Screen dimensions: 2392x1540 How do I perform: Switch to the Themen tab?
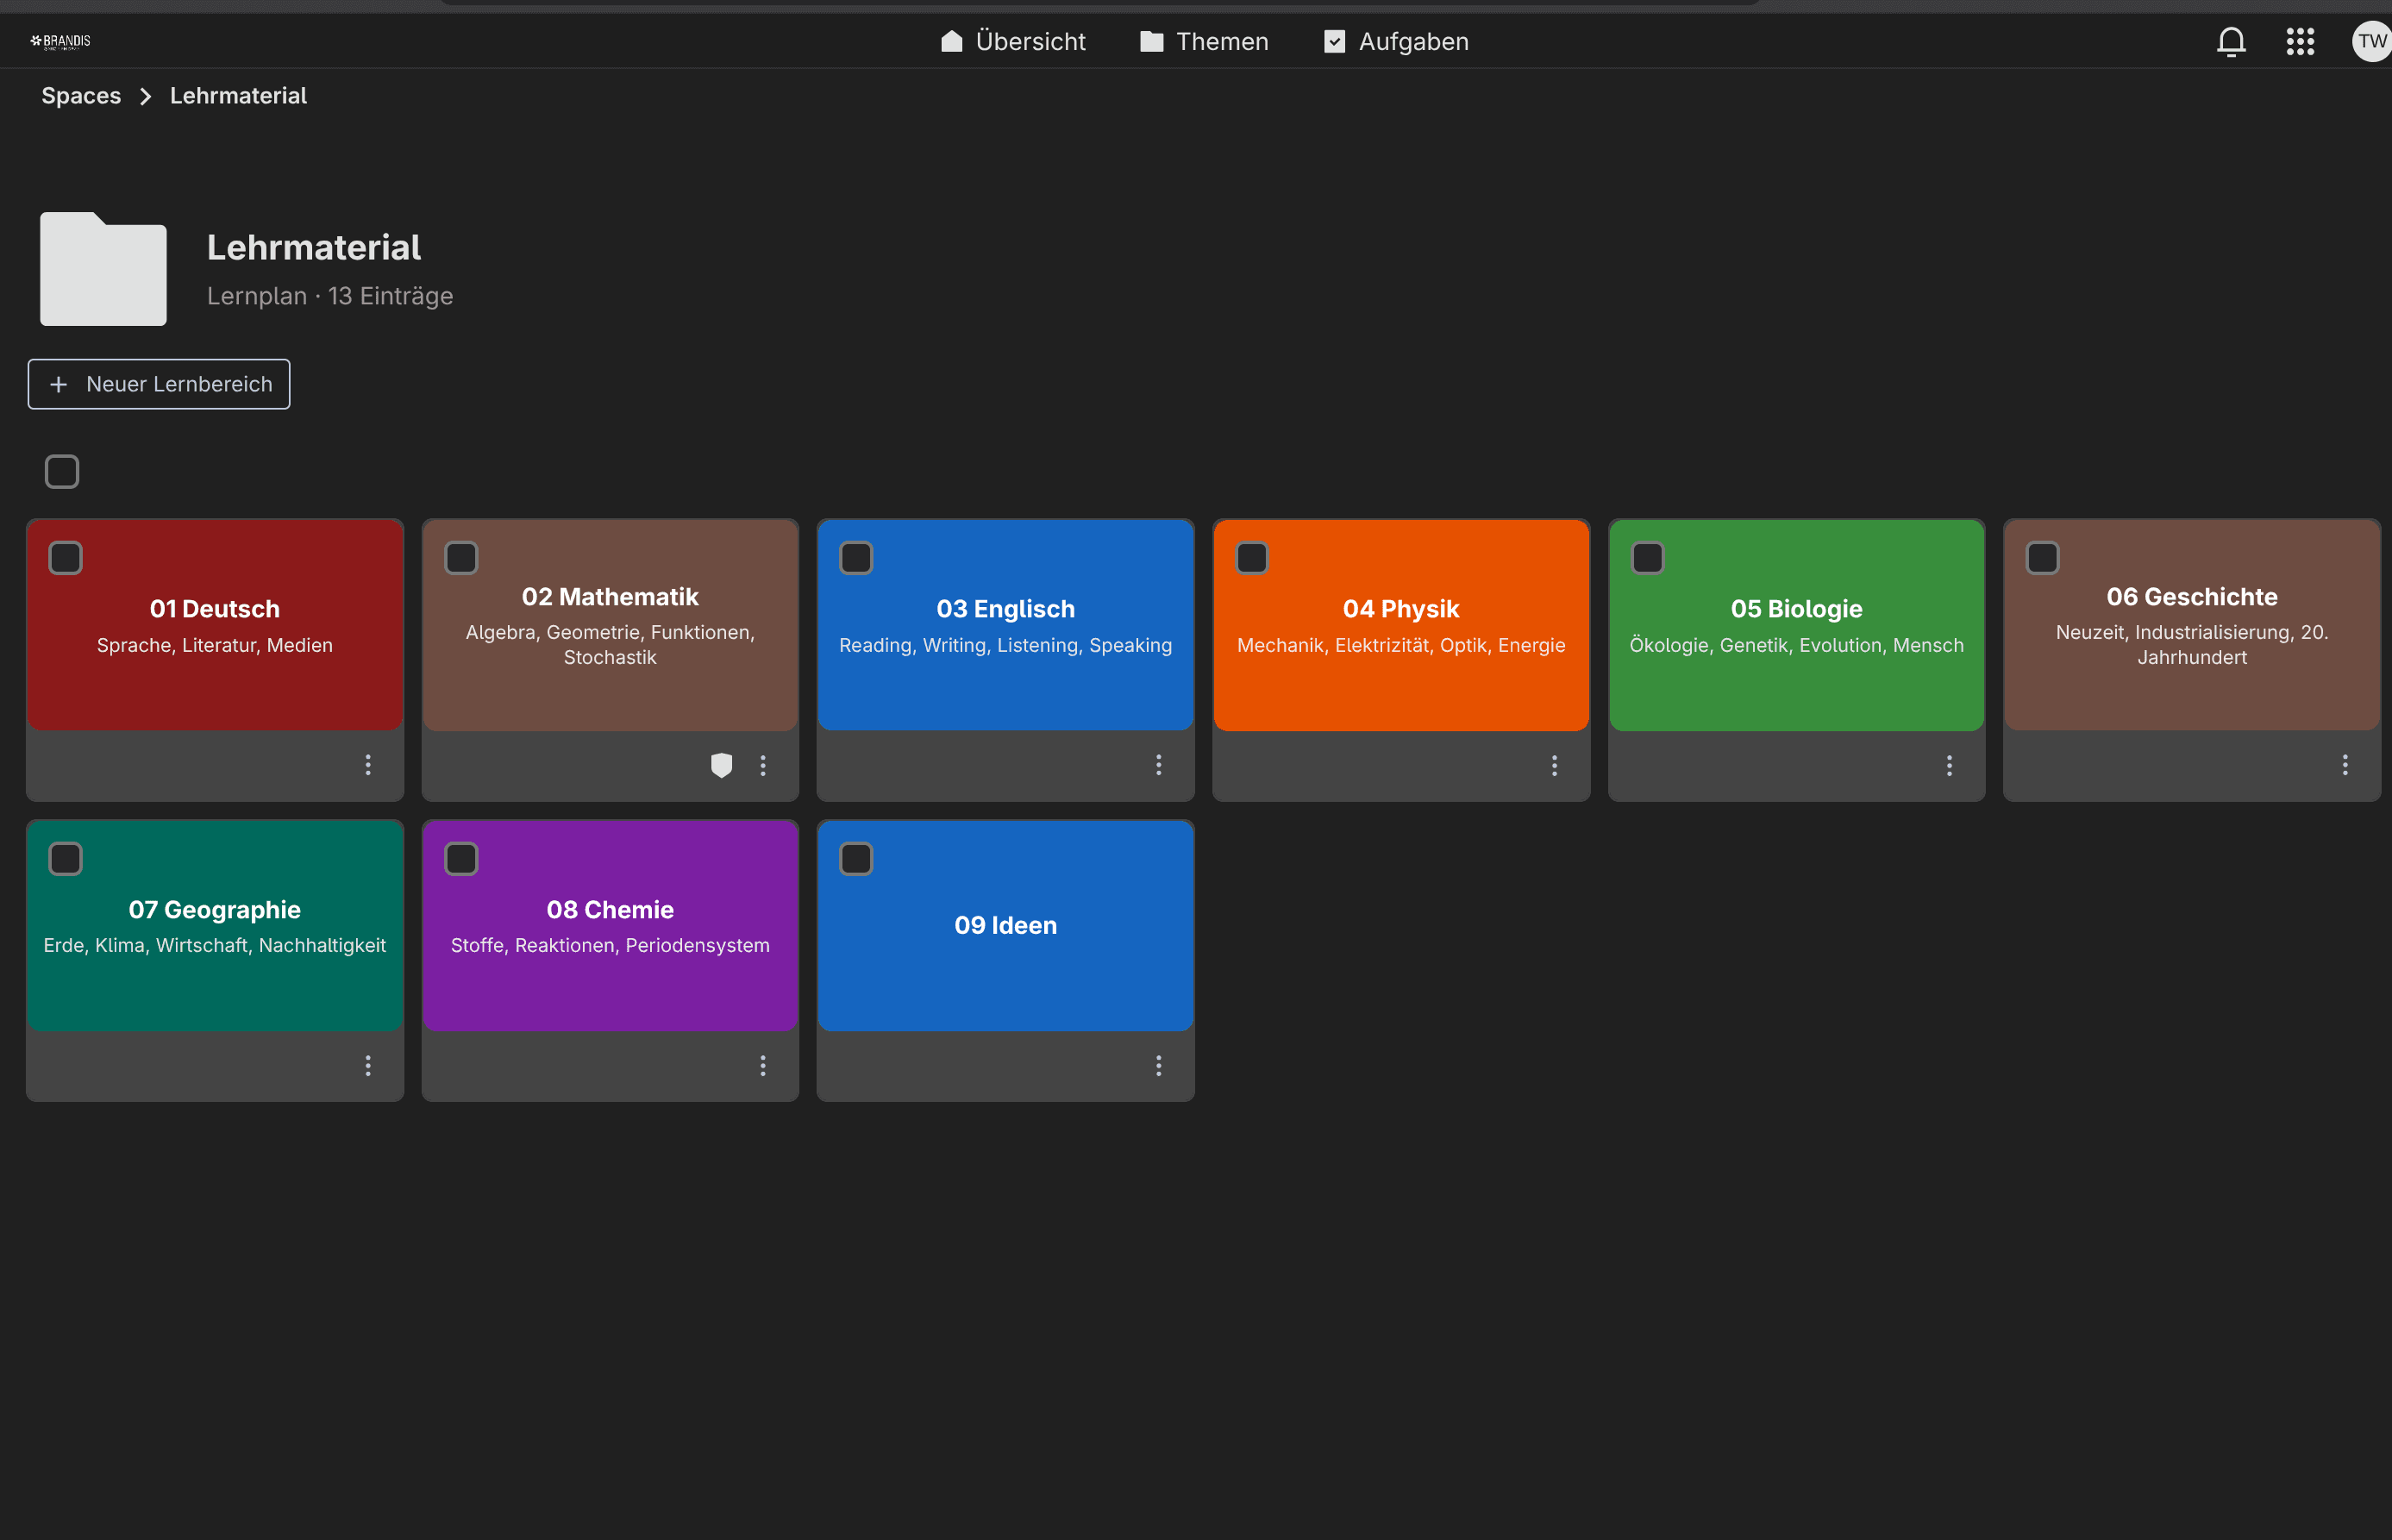(1204, 41)
